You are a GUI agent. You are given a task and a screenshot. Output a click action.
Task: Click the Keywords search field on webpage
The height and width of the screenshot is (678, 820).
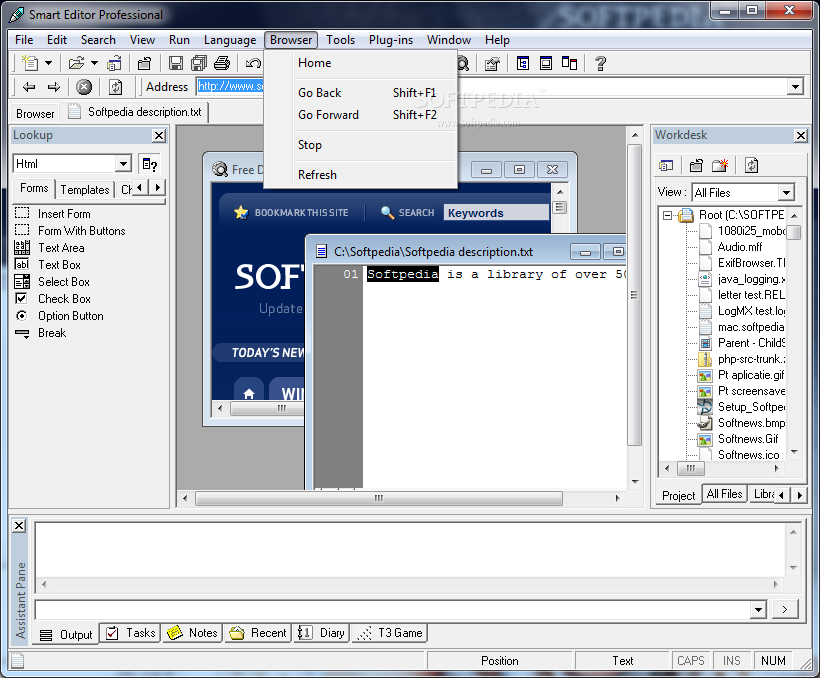point(496,213)
